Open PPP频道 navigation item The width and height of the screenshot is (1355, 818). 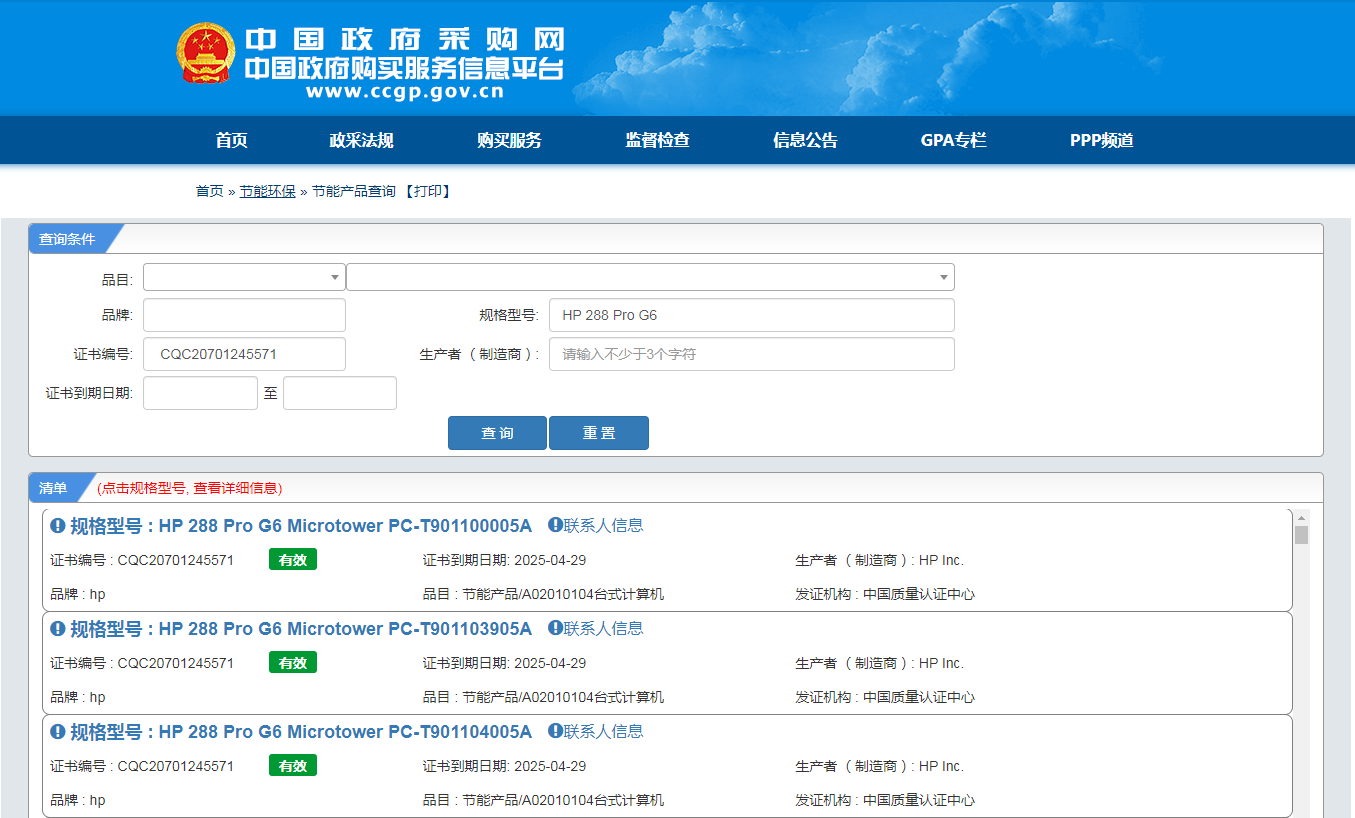[x=1101, y=140]
